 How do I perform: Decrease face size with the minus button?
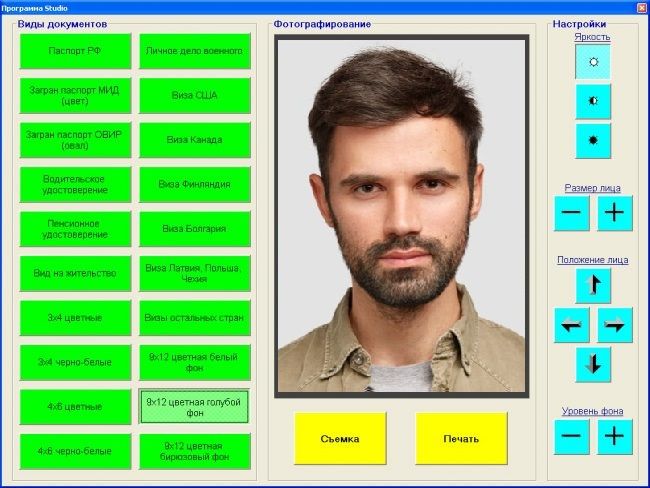pos(572,212)
